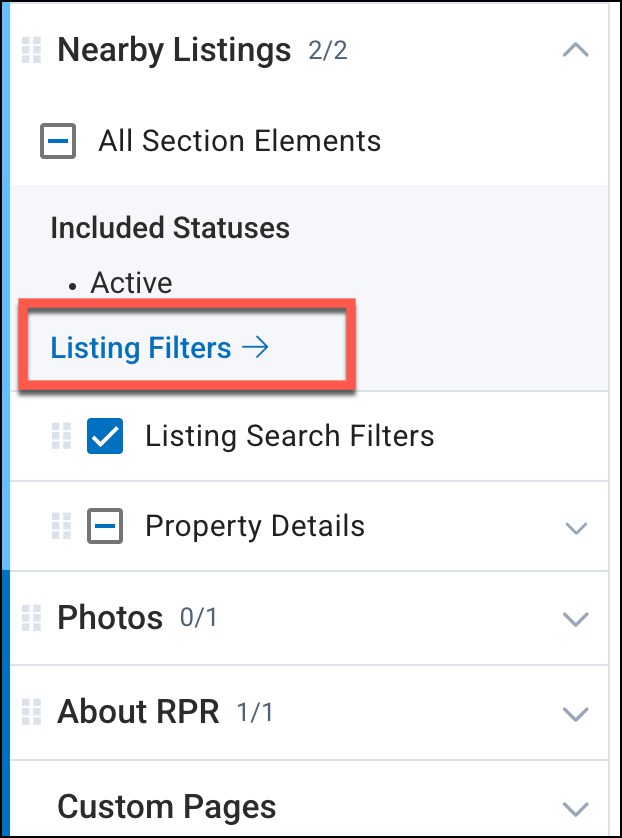Click the Listing Search Filters drag handle

click(x=61, y=436)
